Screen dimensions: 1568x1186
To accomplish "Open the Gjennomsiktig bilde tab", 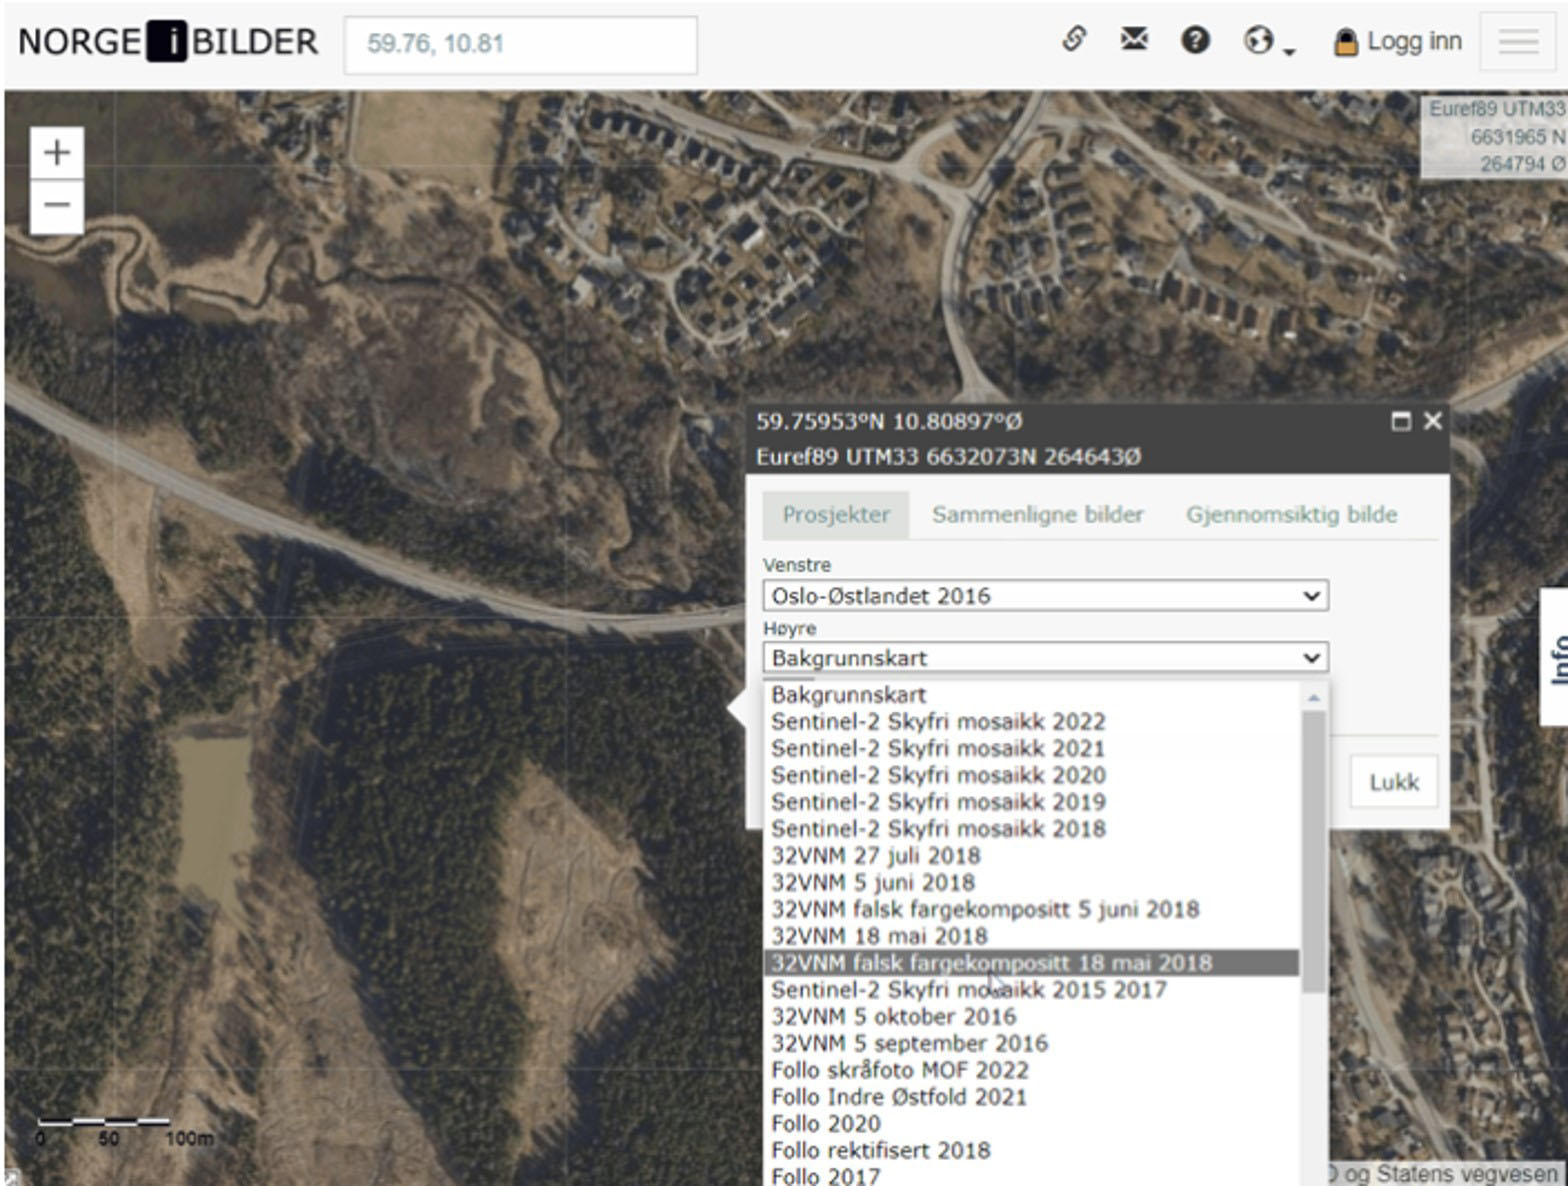I will tap(1291, 515).
